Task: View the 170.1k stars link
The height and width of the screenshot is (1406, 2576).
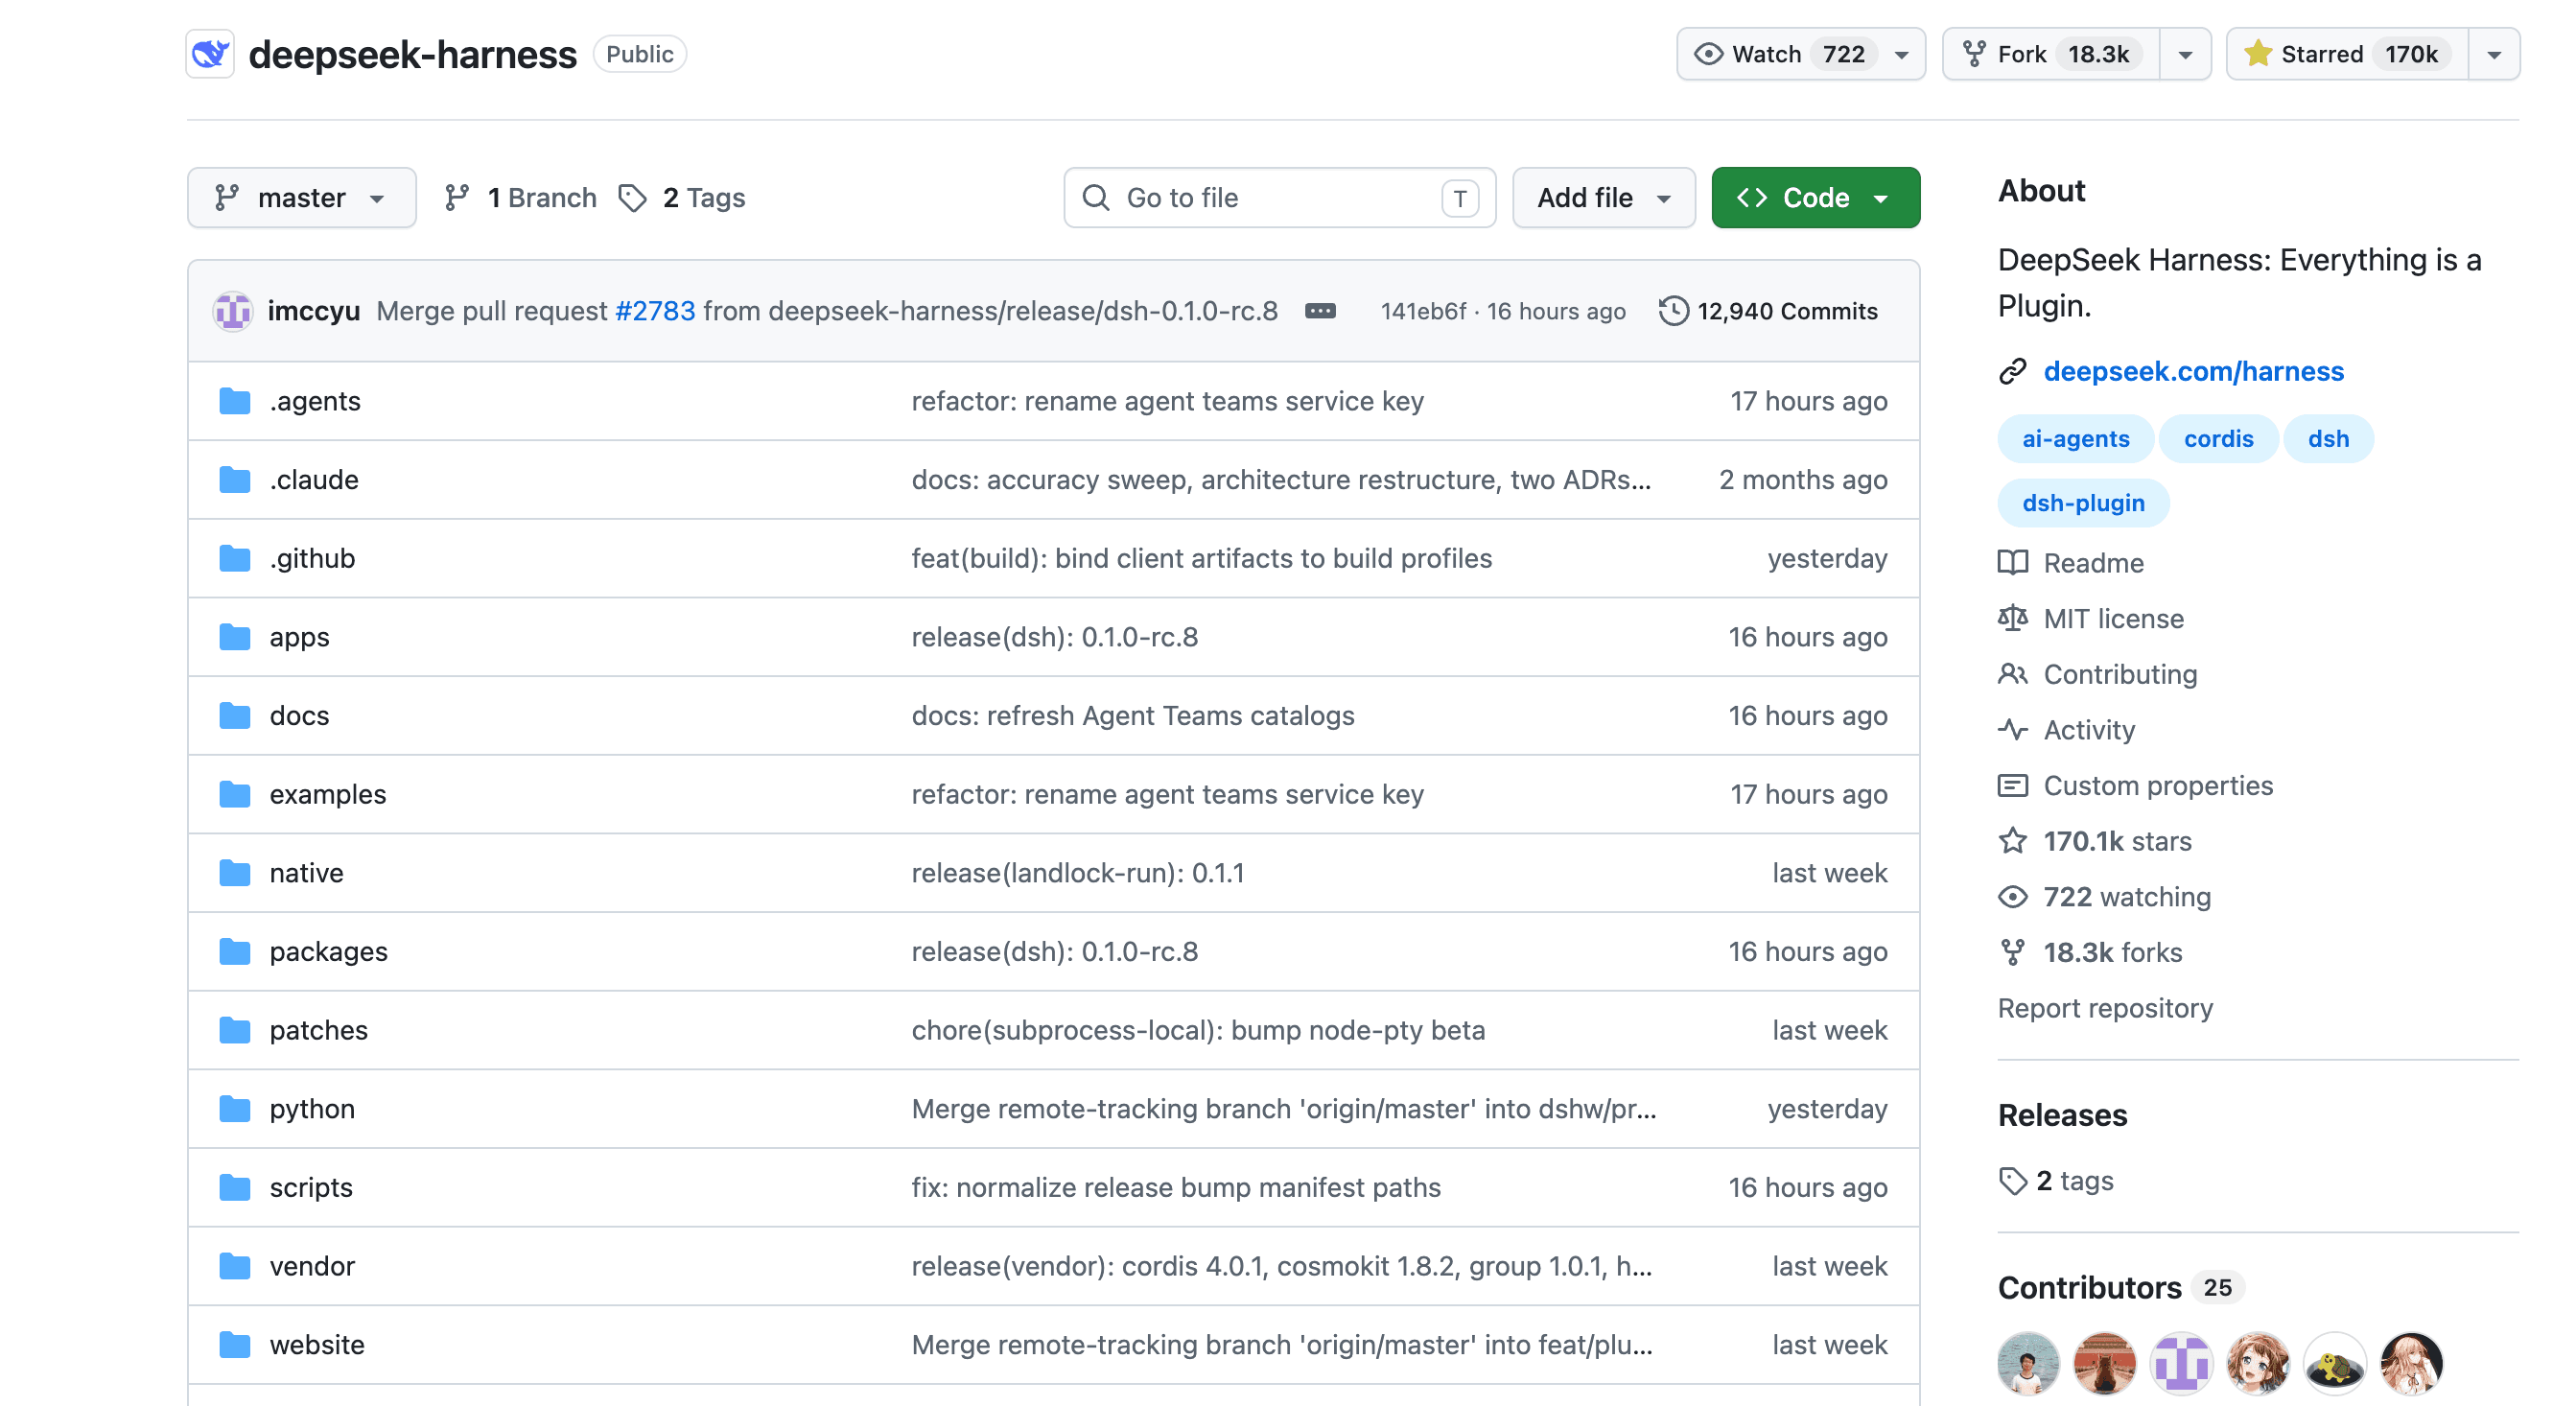Action: 2117,841
